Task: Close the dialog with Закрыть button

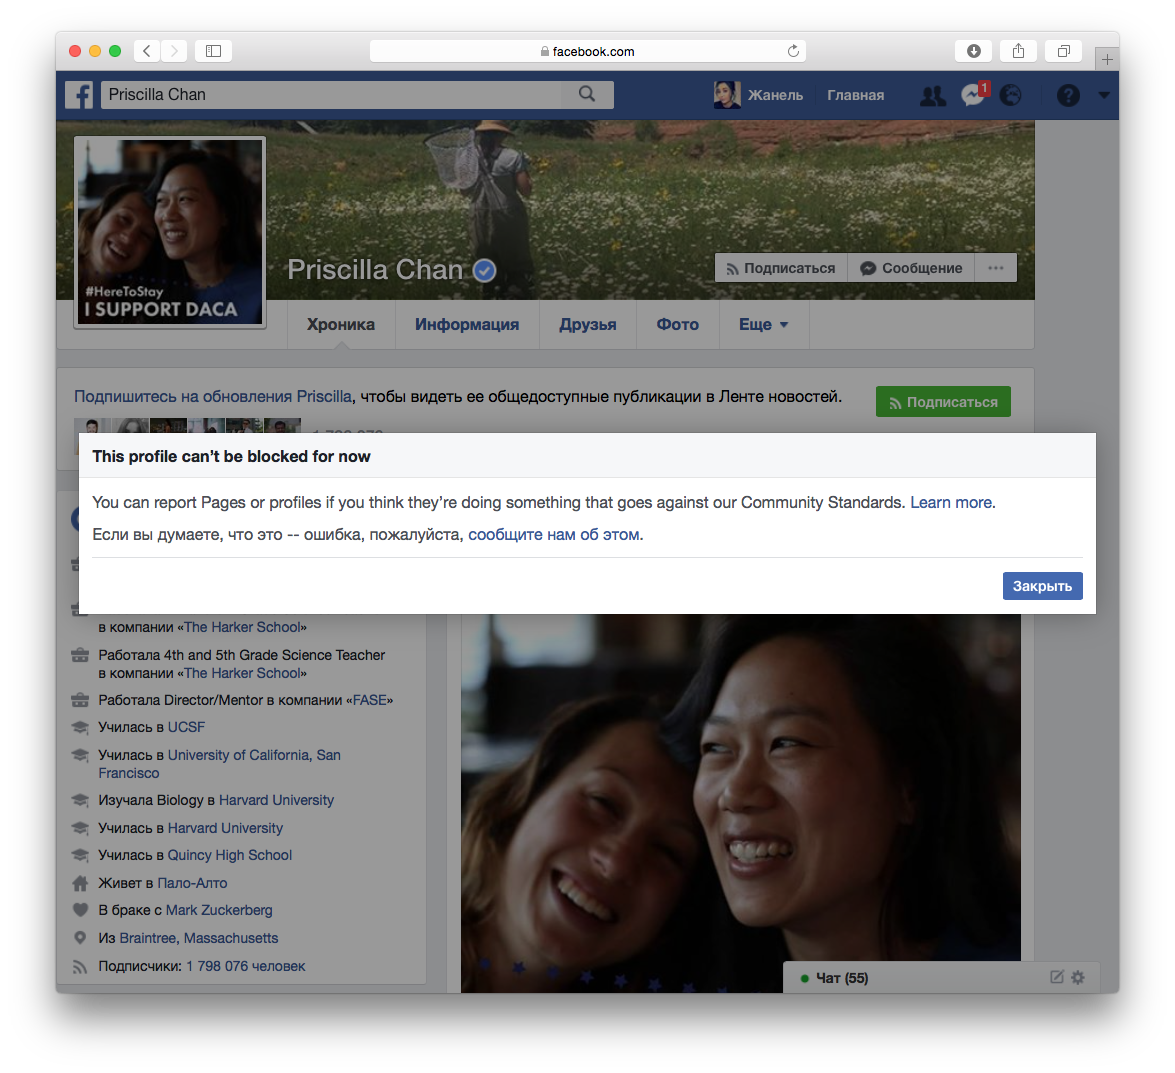Action: tap(1042, 586)
